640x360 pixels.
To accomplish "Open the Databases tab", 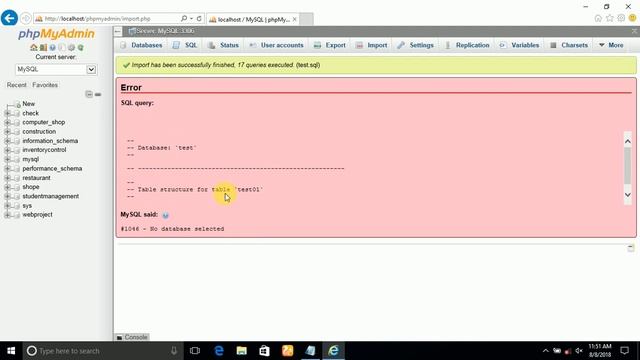I will [x=141, y=45].
